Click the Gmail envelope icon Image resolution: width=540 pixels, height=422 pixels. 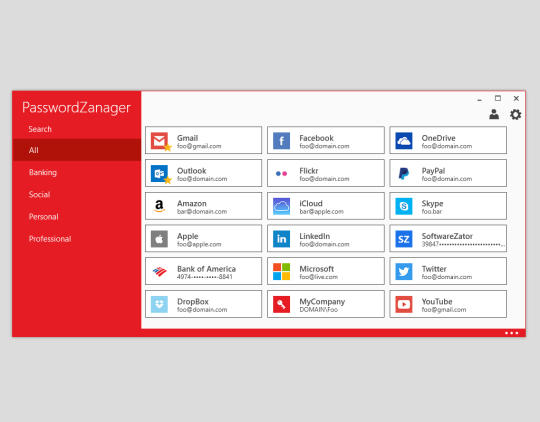pyautogui.click(x=159, y=141)
